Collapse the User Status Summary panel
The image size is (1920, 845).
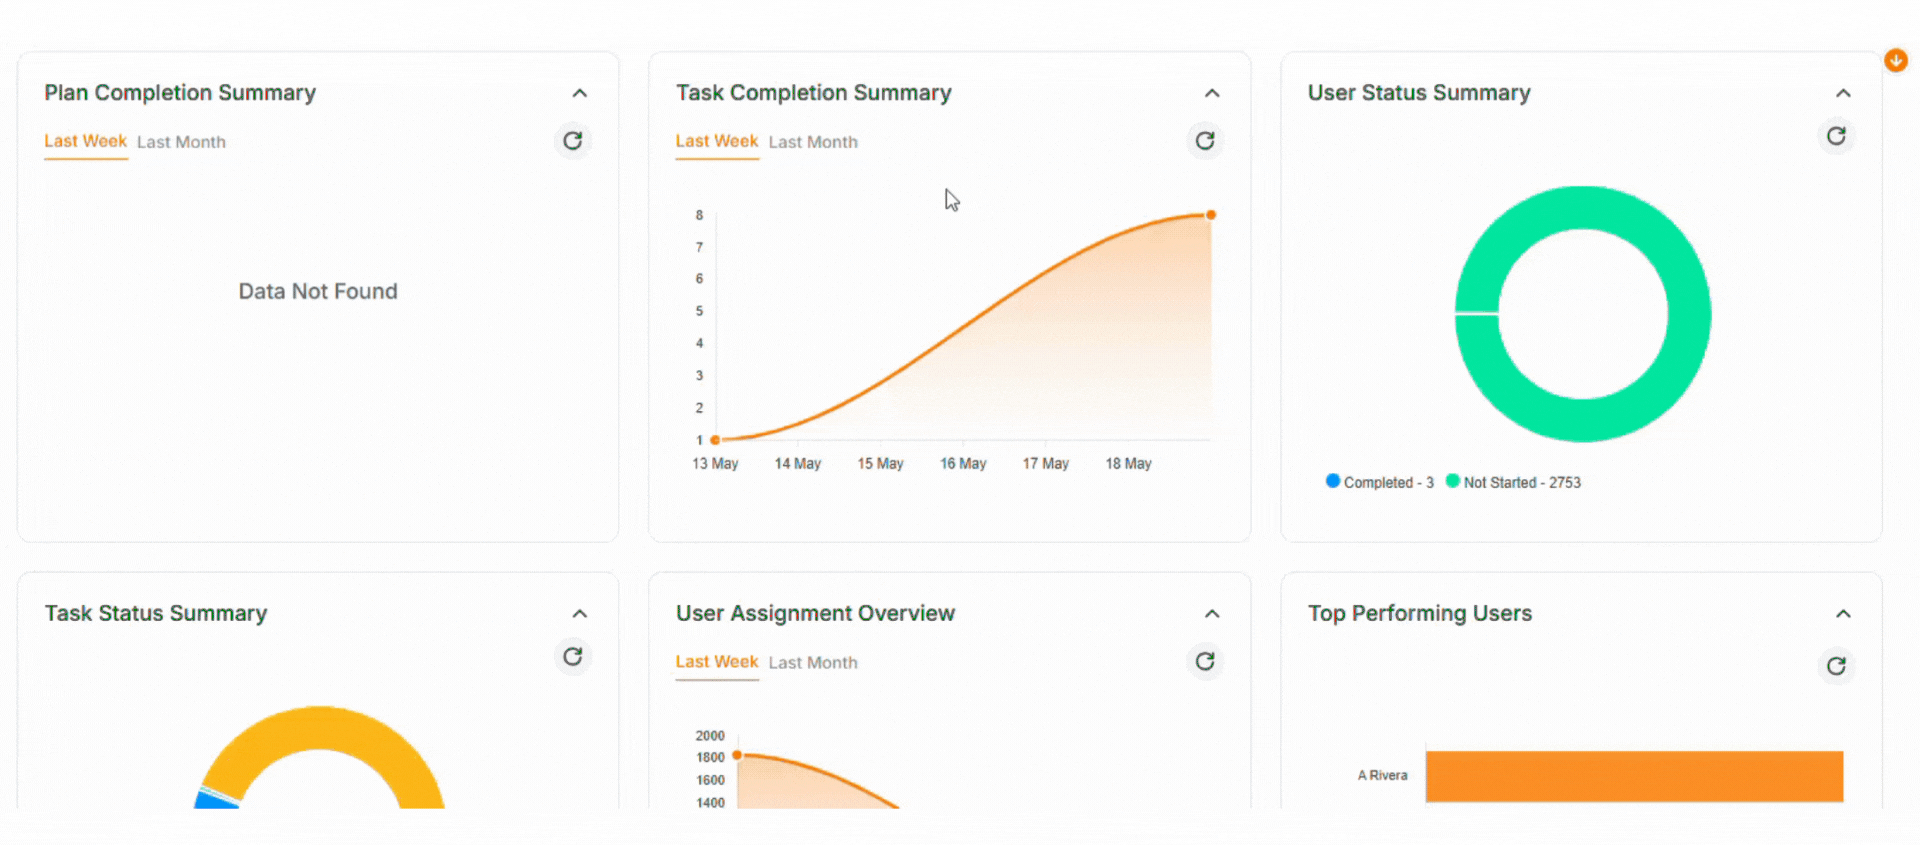(1842, 93)
